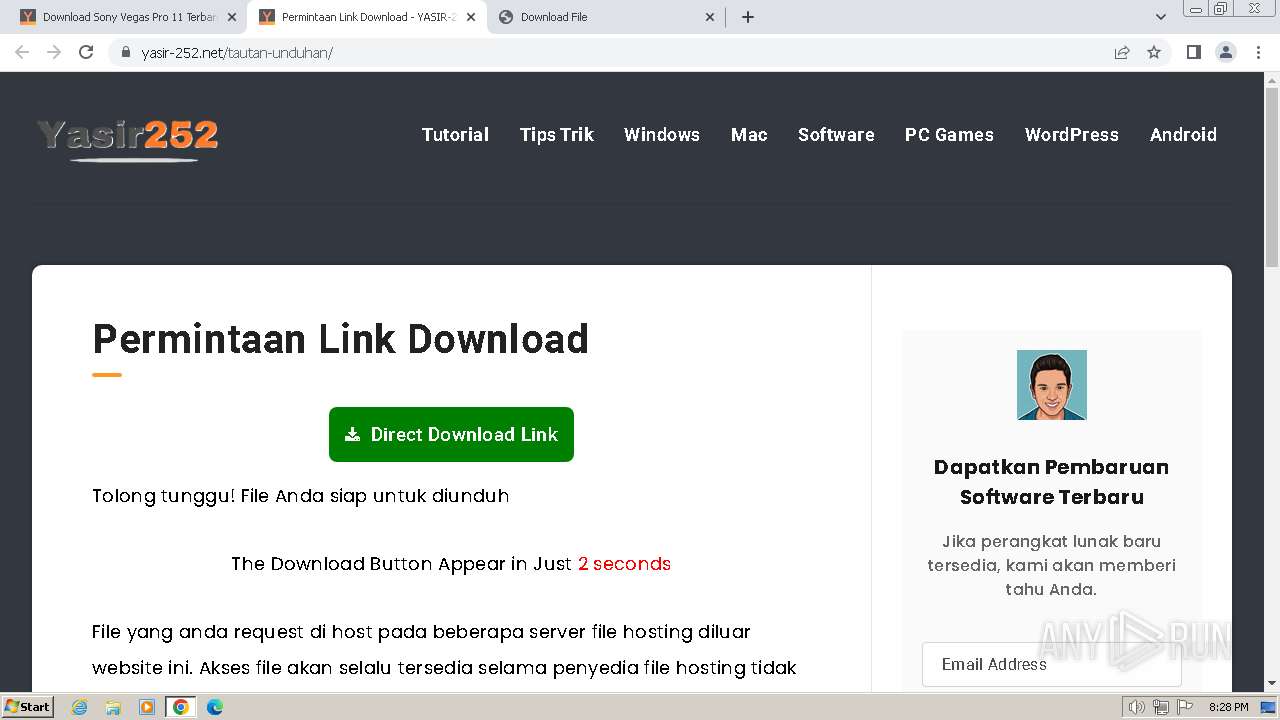
Task: Go back to previous page
Action: pyautogui.click(x=22, y=52)
